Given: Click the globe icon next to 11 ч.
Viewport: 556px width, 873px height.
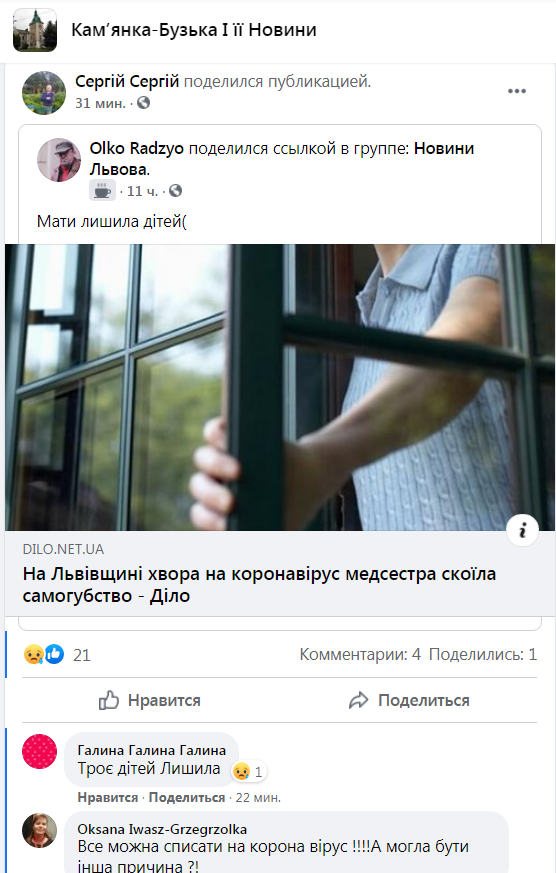Looking at the screenshot, I should pyautogui.click(x=175, y=191).
